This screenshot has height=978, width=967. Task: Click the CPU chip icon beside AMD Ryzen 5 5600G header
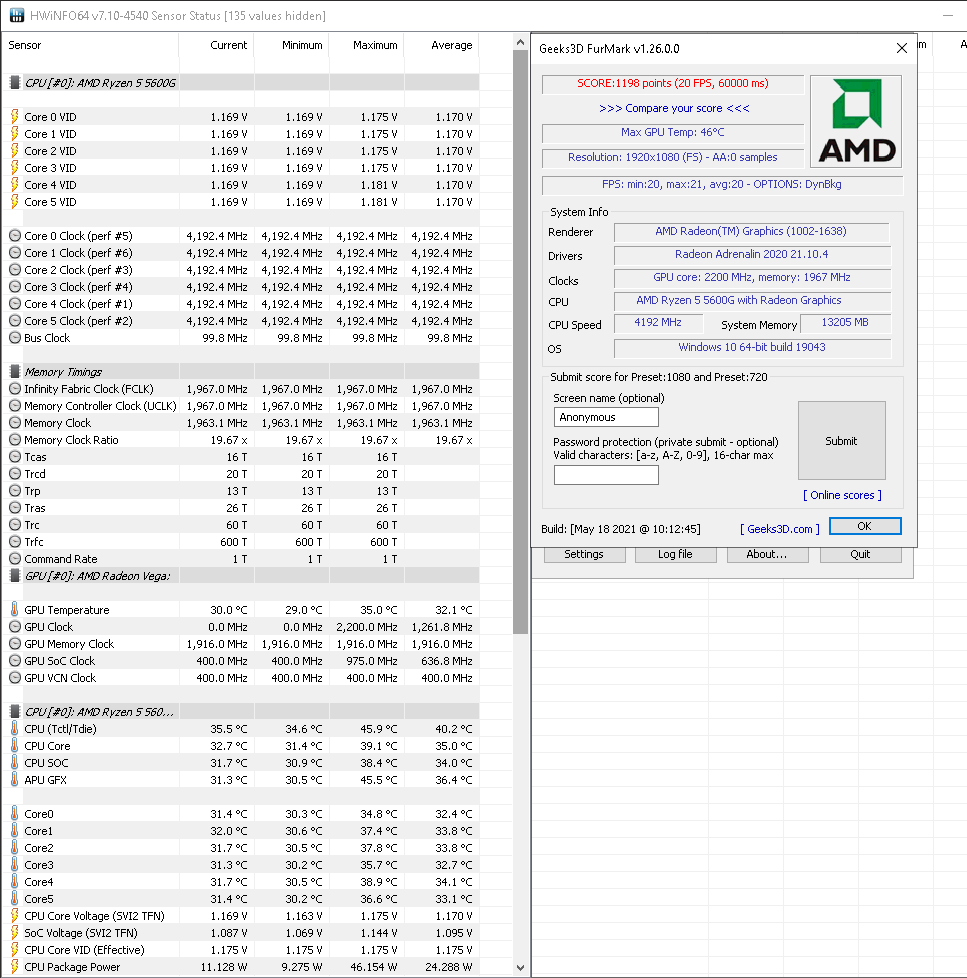click(14, 82)
